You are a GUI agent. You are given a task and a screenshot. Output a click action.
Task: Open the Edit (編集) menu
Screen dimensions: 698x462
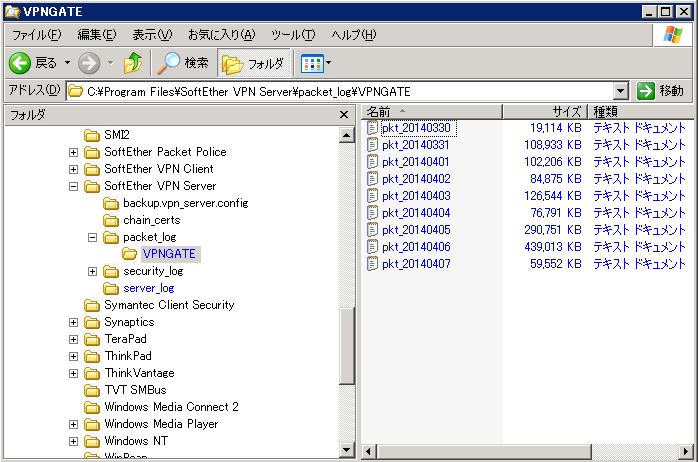[x=97, y=34]
